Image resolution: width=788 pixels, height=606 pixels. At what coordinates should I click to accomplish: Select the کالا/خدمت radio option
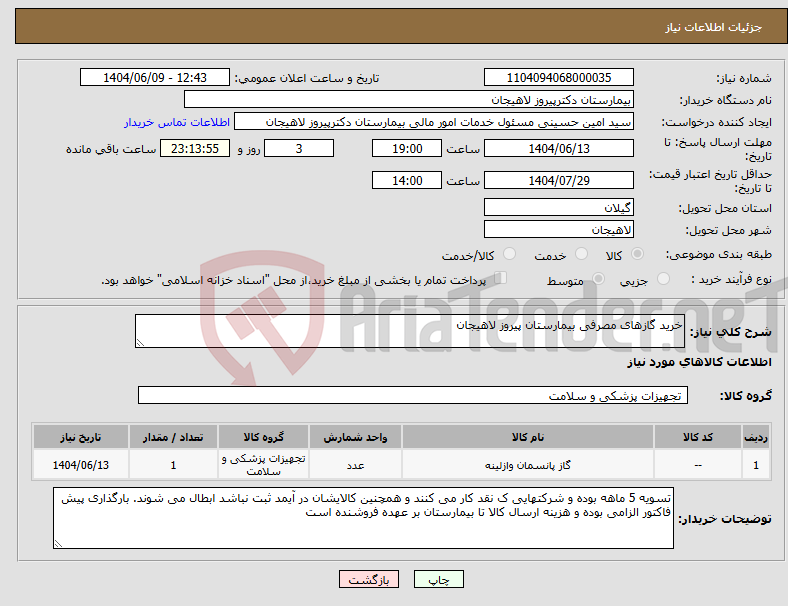[509, 254]
